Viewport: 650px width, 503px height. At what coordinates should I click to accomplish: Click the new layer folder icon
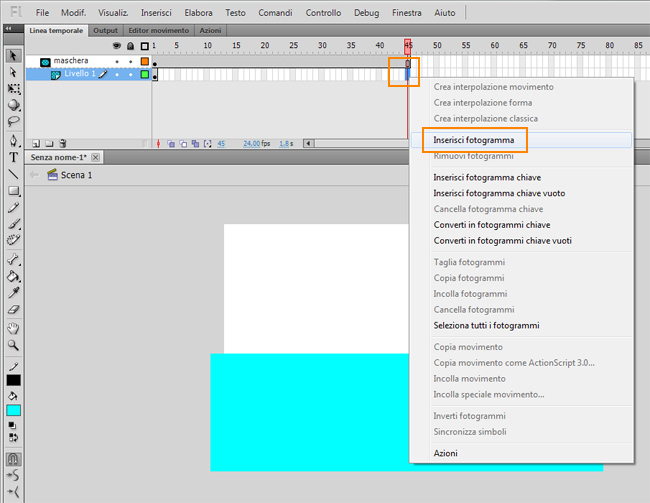[x=49, y=144]
